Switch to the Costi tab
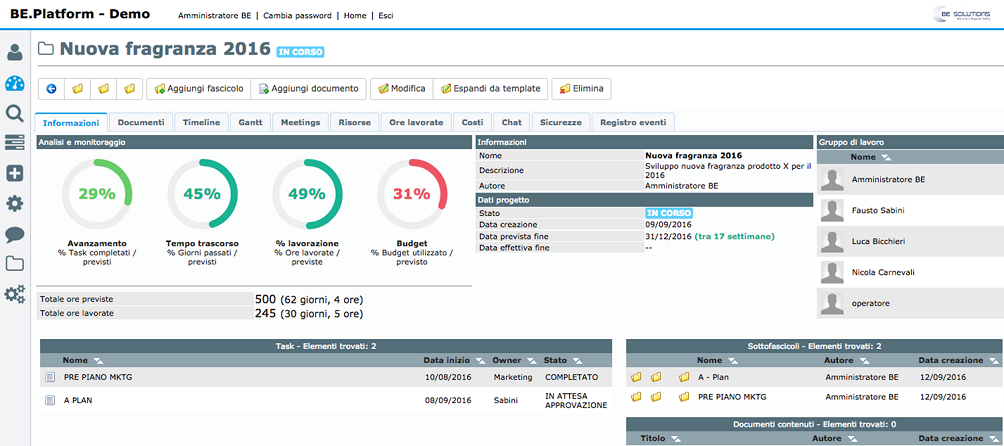This screenshot has width=1004, height=446. click(473, 122)
